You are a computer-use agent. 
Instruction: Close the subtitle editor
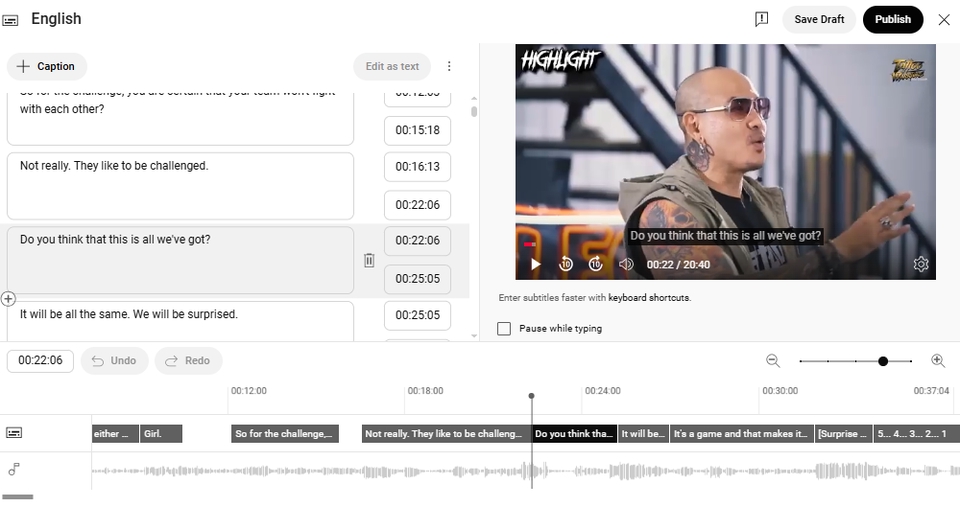click(943, 20)
